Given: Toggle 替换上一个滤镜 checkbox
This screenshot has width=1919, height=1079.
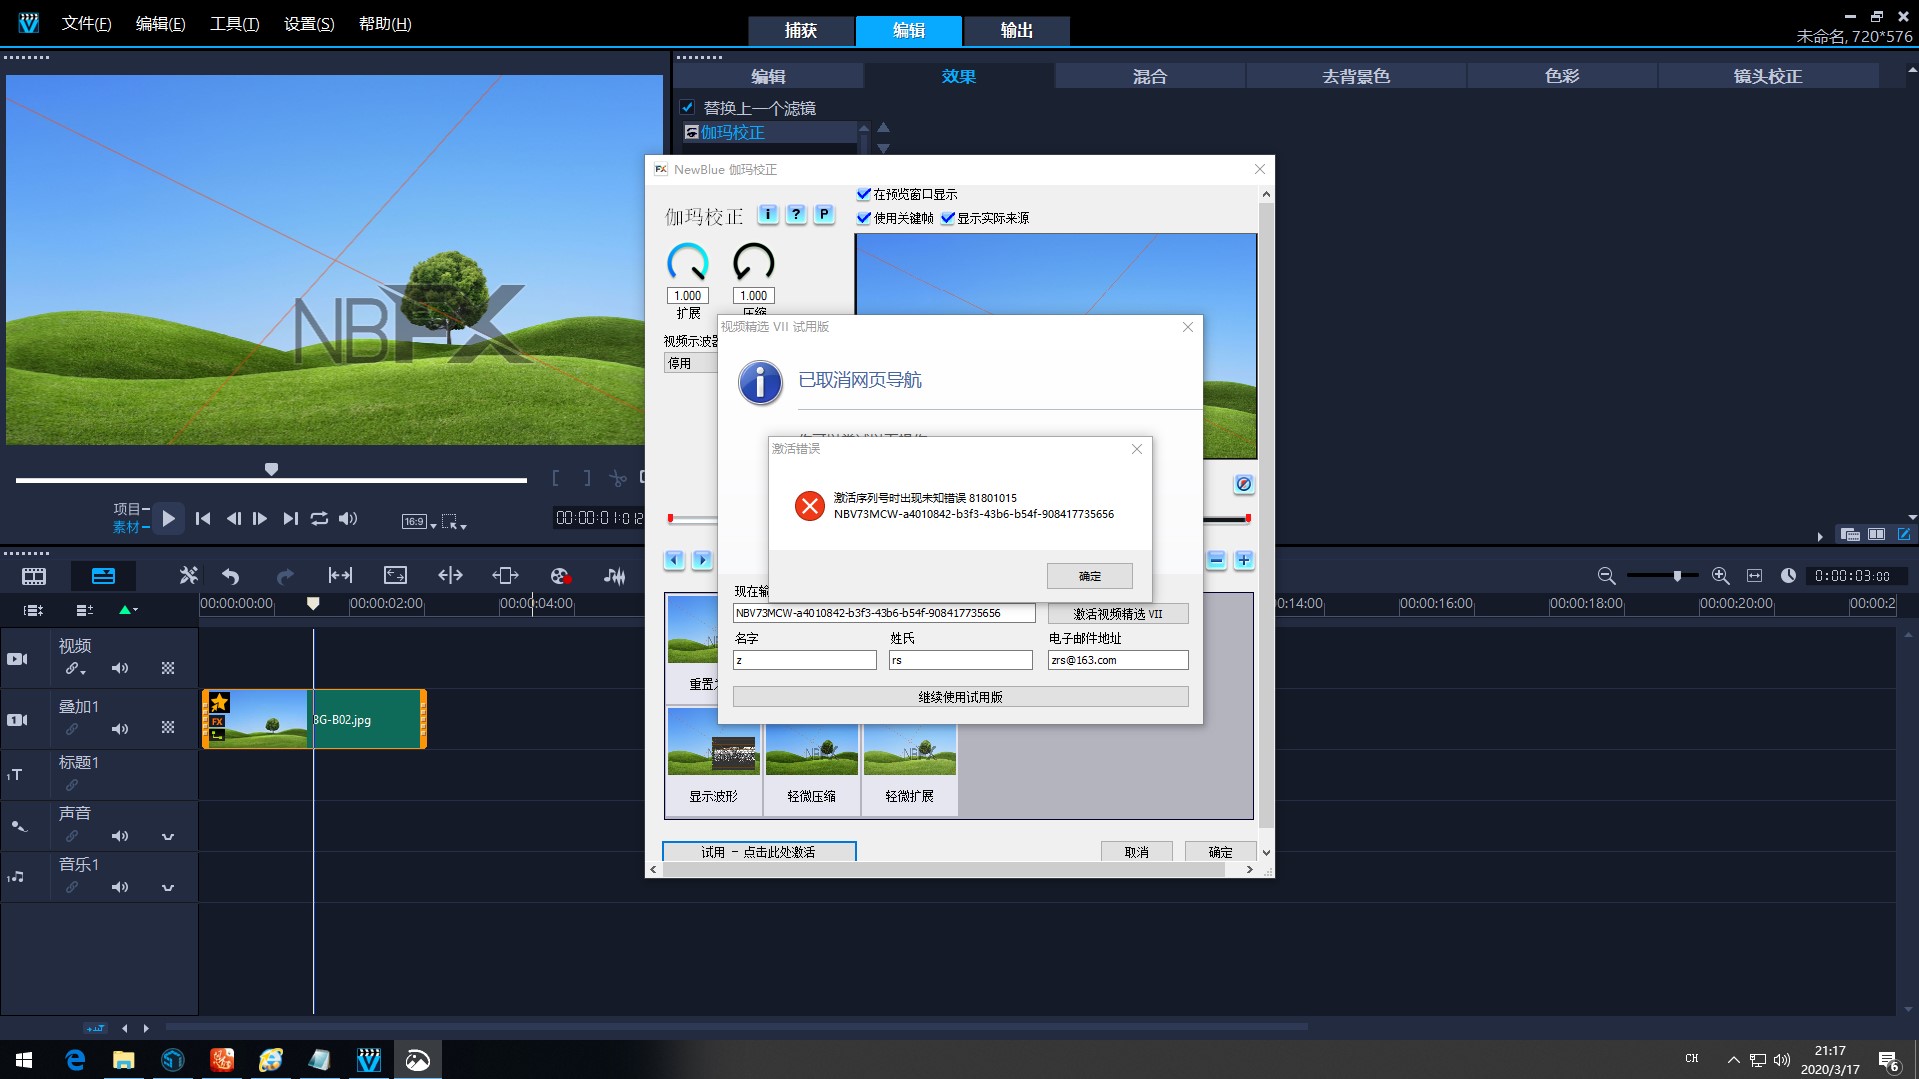Looking at the screenshot, I should coord(687,107).
